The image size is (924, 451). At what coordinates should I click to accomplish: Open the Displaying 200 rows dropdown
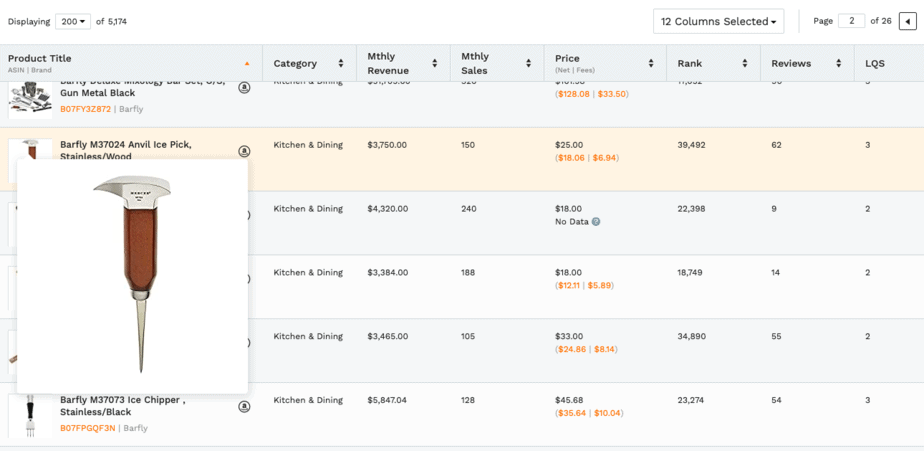(x=73, y=22)
